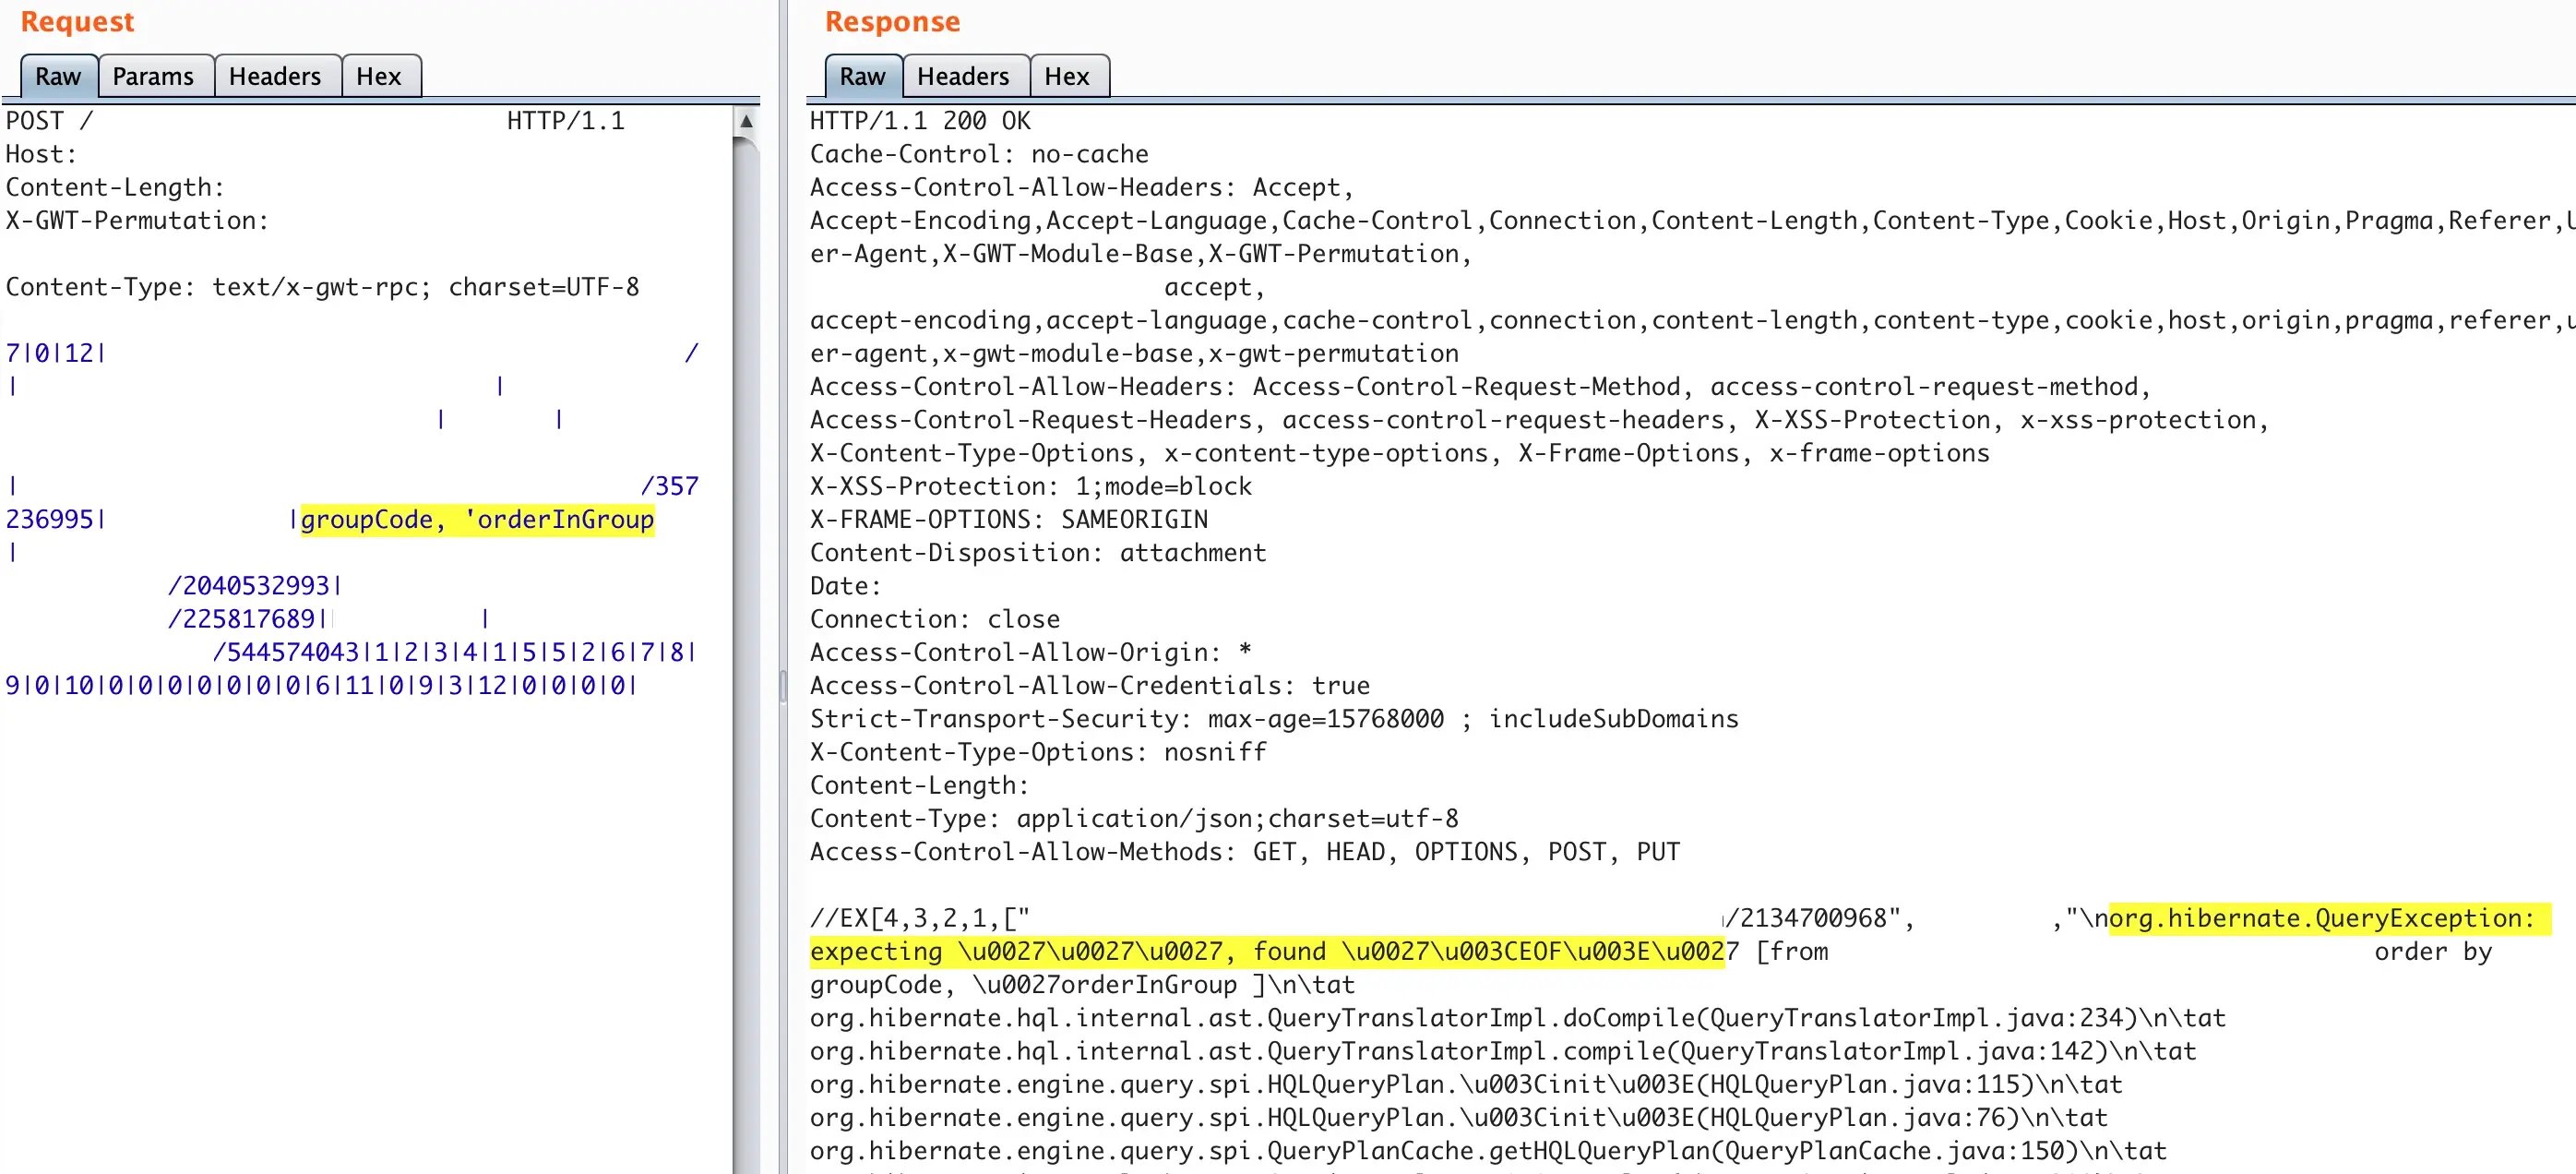The height and width of the screenshot is (1174, 2576).
Task: Click the HTTP/1.1 200 OK status line
Action: tap(920, 121)
